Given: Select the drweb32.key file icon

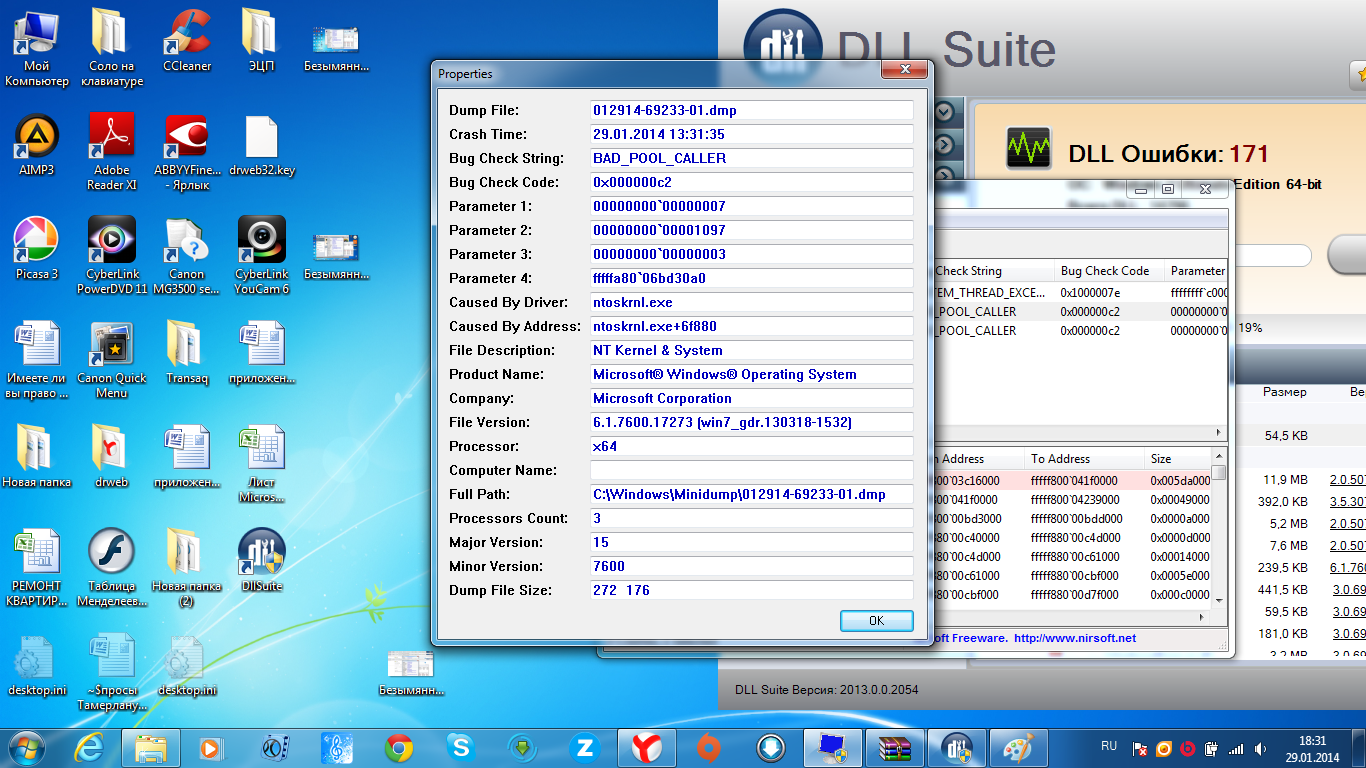Looking at the screenshot, I should [x=261, y=146].
